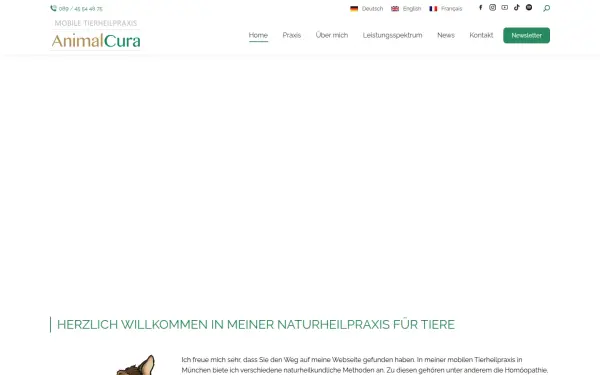Screen dimensions: 600x375
Task: Open the TikTok profile icon
Action: (517, 7)
